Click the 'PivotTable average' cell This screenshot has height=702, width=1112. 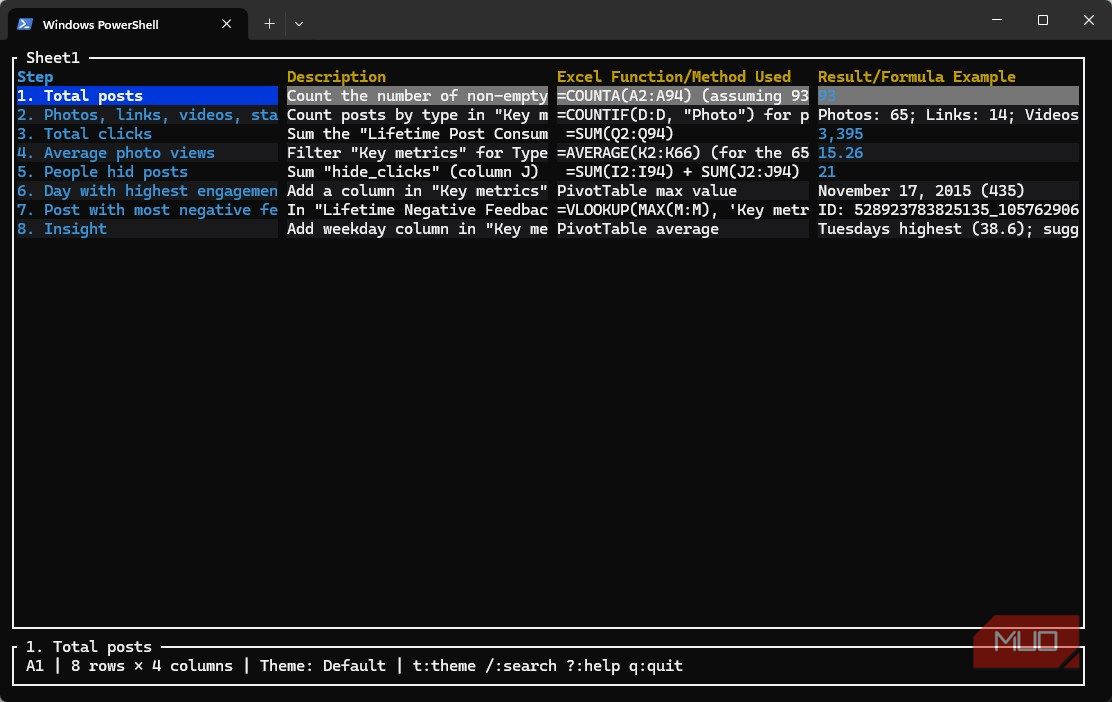tap(682, 229)
